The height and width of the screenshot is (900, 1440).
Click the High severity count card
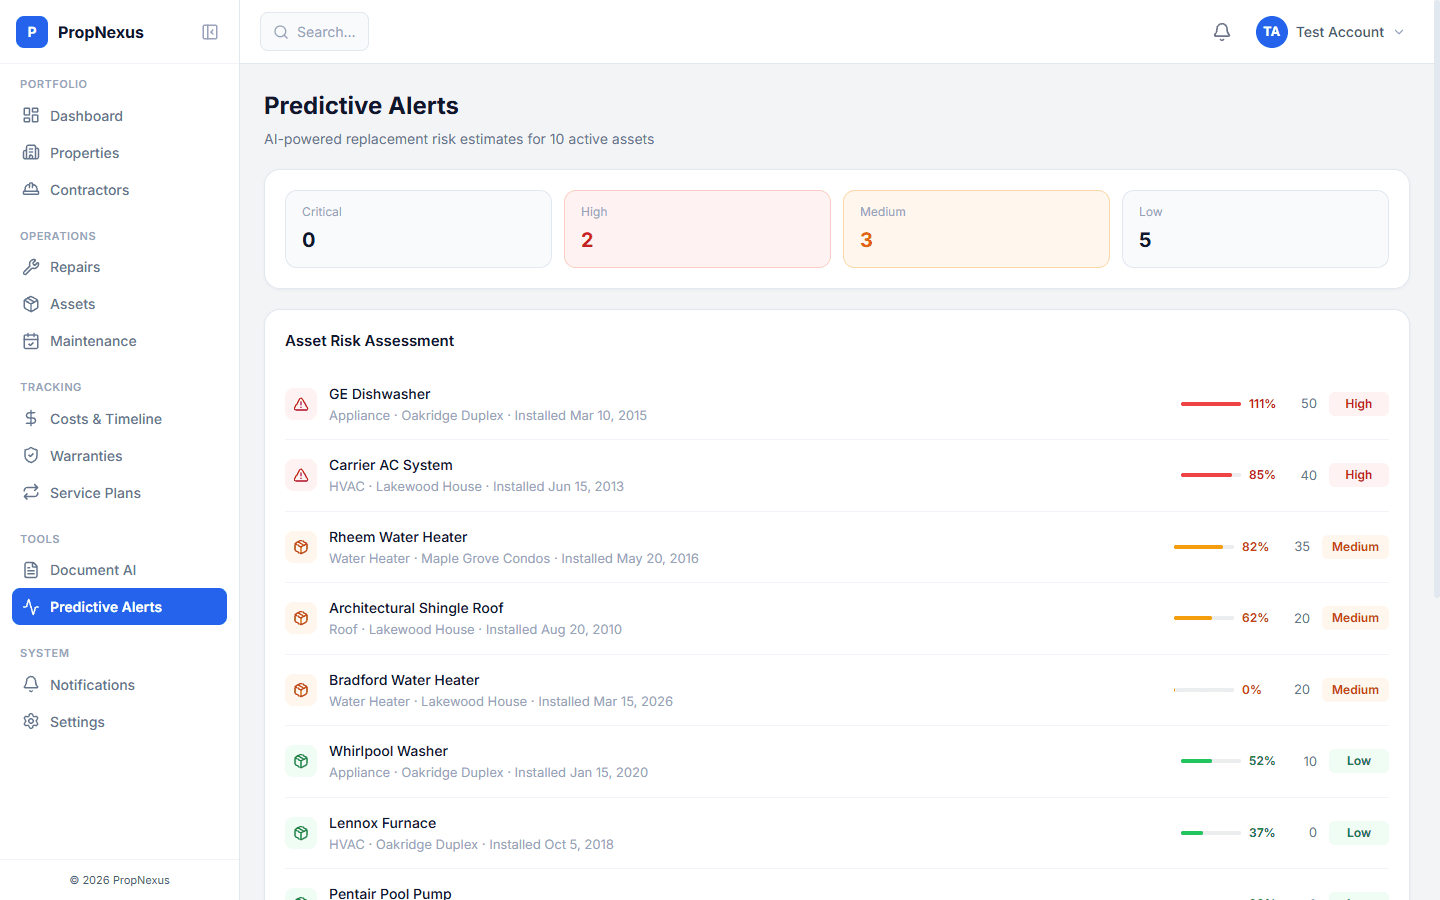697,228
